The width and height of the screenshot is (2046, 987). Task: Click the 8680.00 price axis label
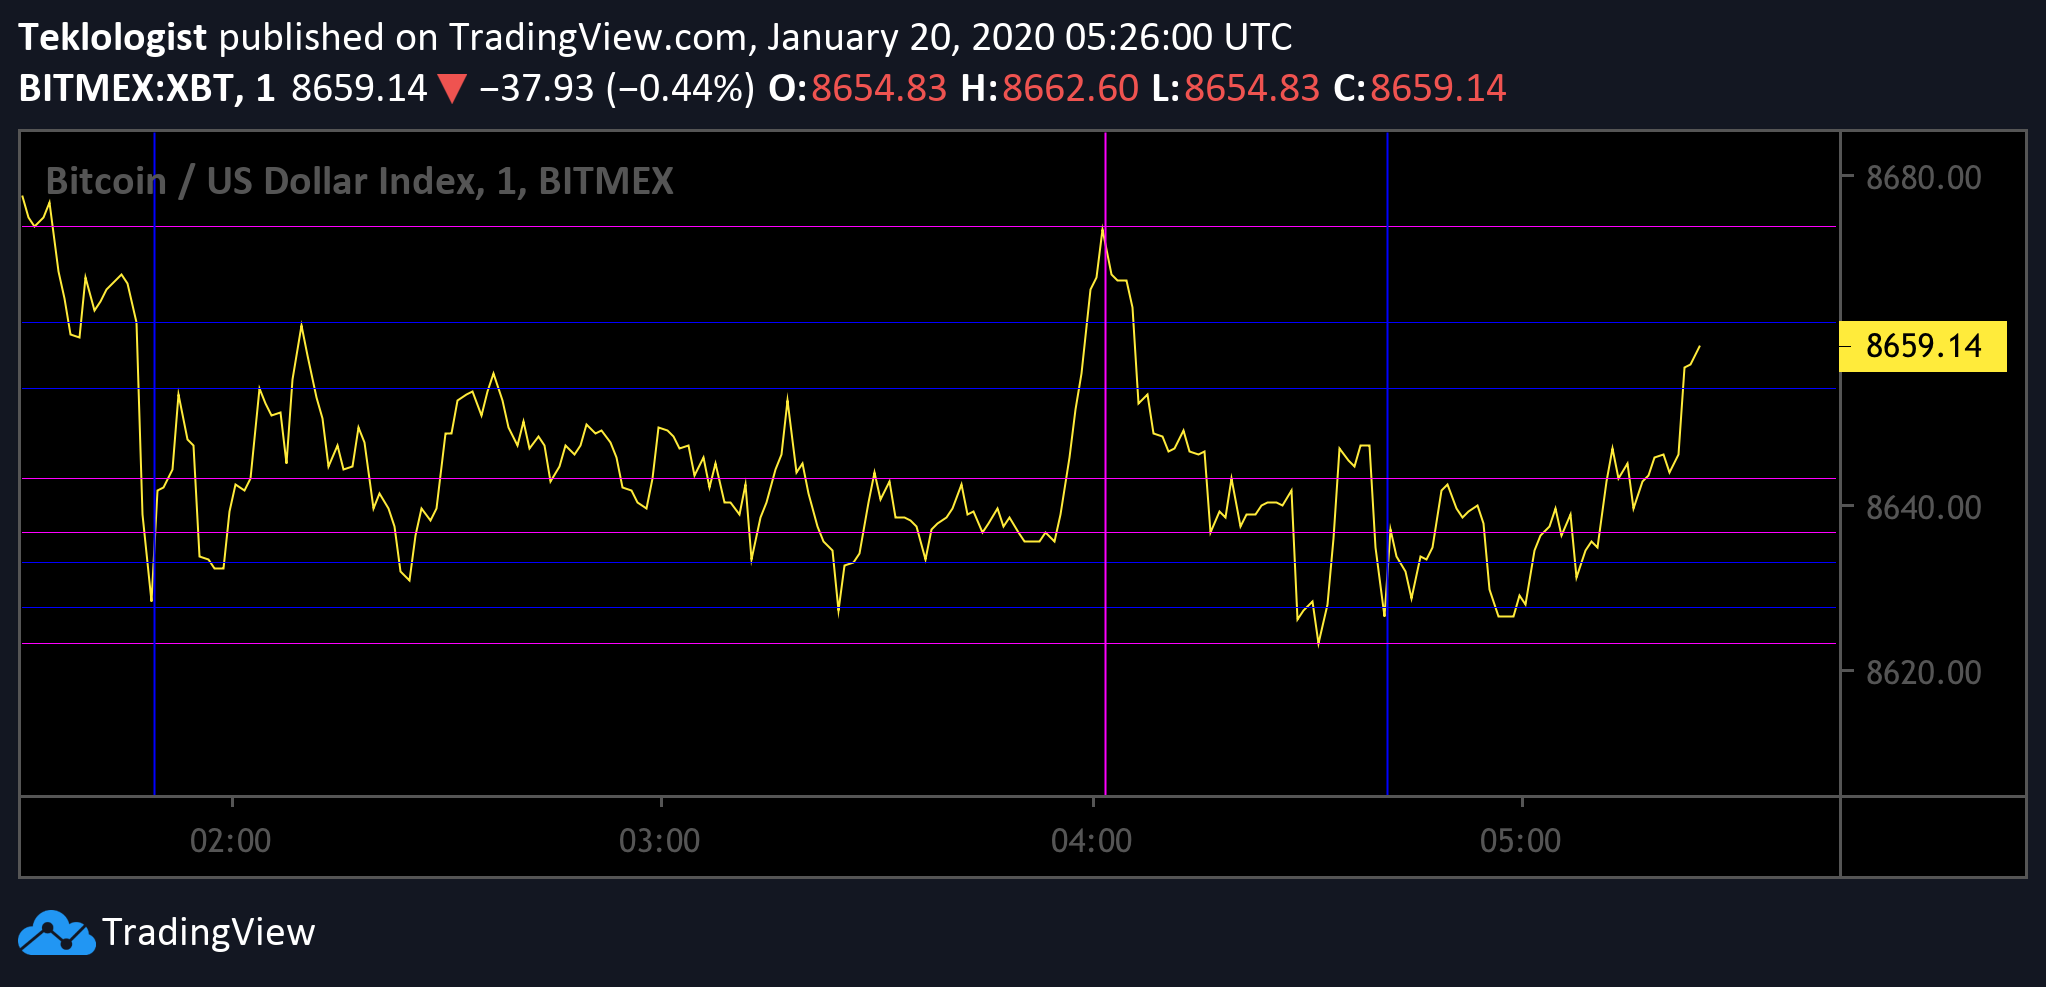pyautogui.click(x=1924, y=178)
